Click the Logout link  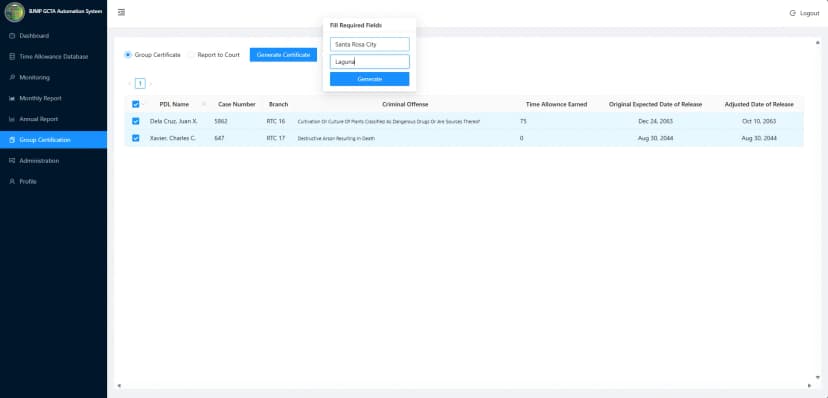[x=810, y=13]
